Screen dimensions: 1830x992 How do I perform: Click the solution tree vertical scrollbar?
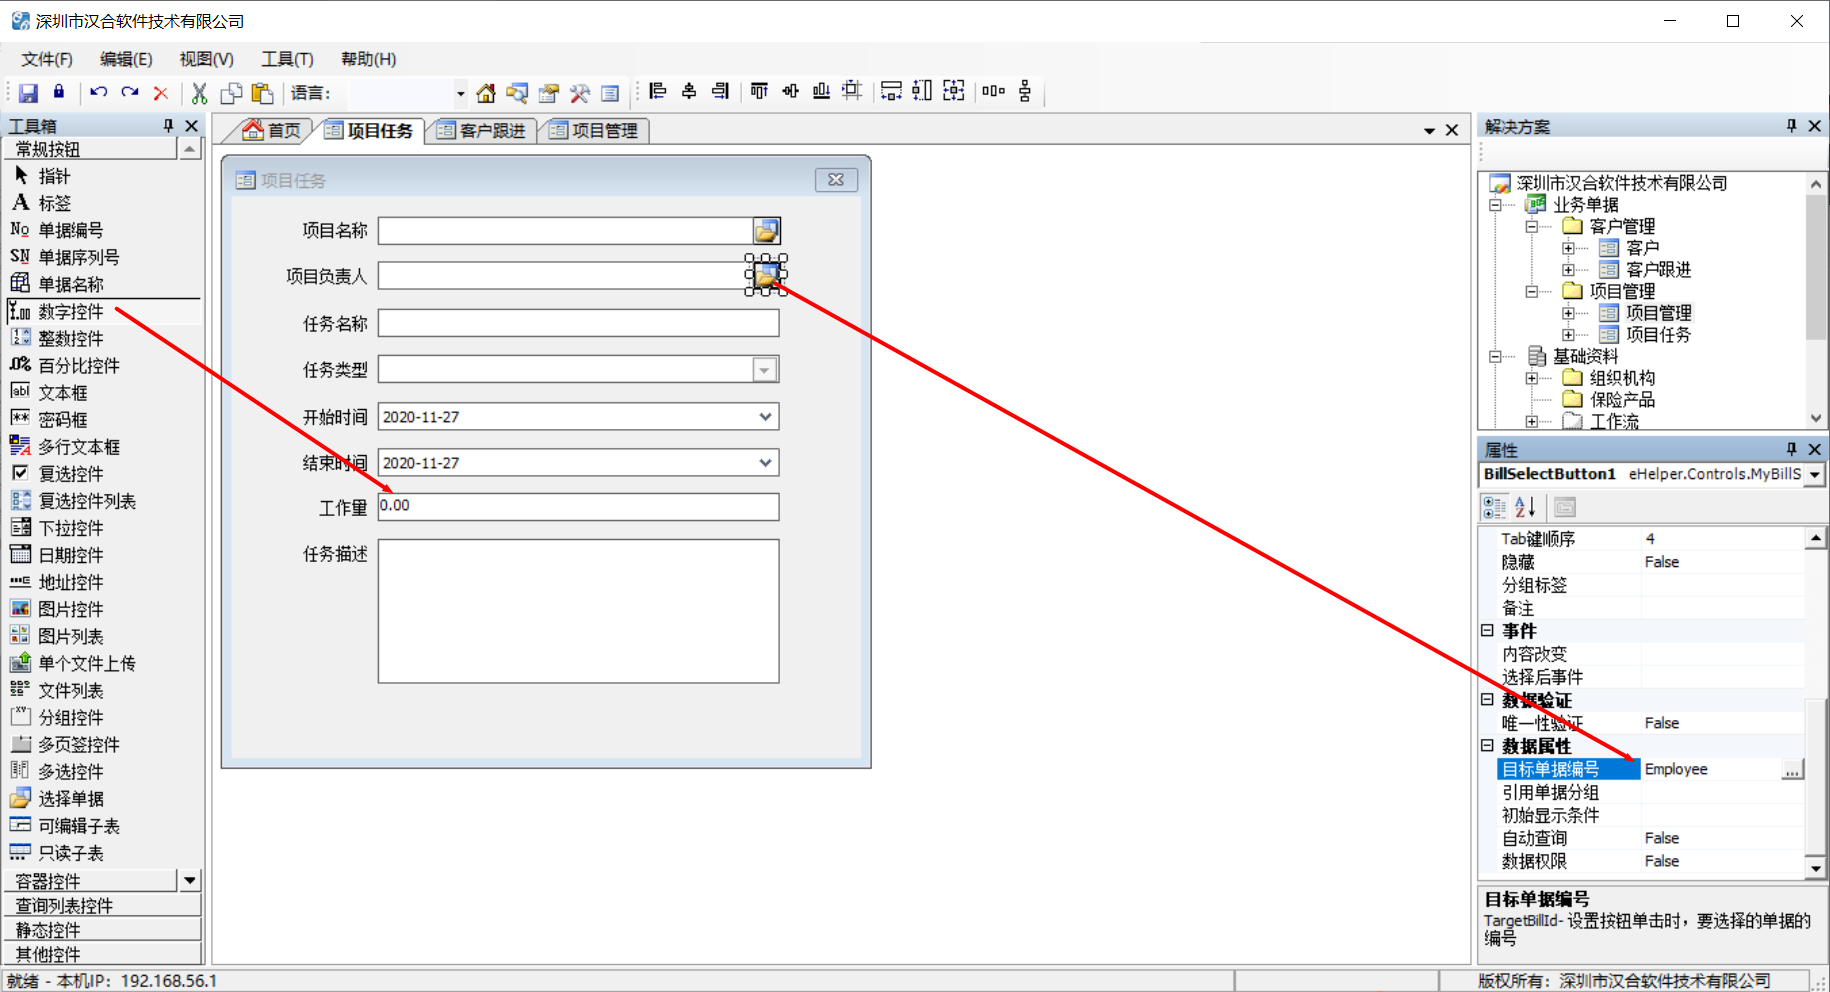point(1816,300)
